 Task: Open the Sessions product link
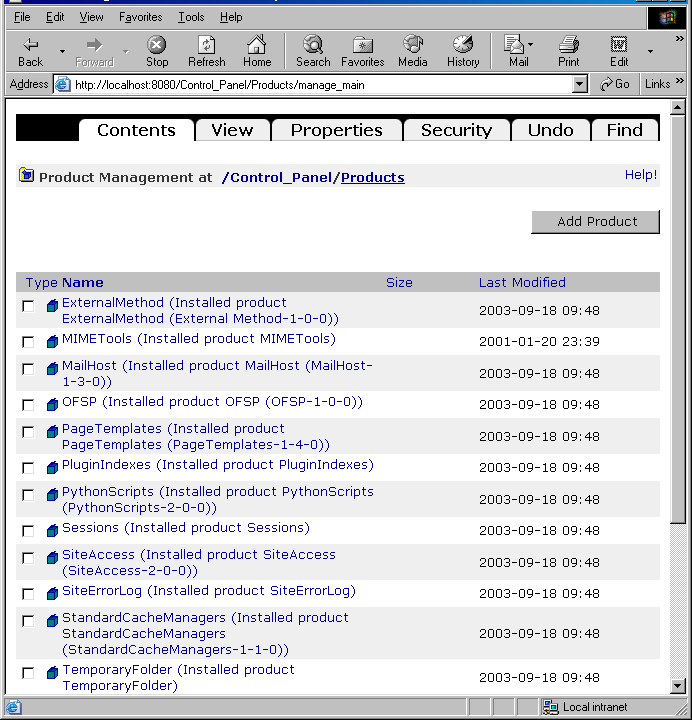(x=186, y=528)
